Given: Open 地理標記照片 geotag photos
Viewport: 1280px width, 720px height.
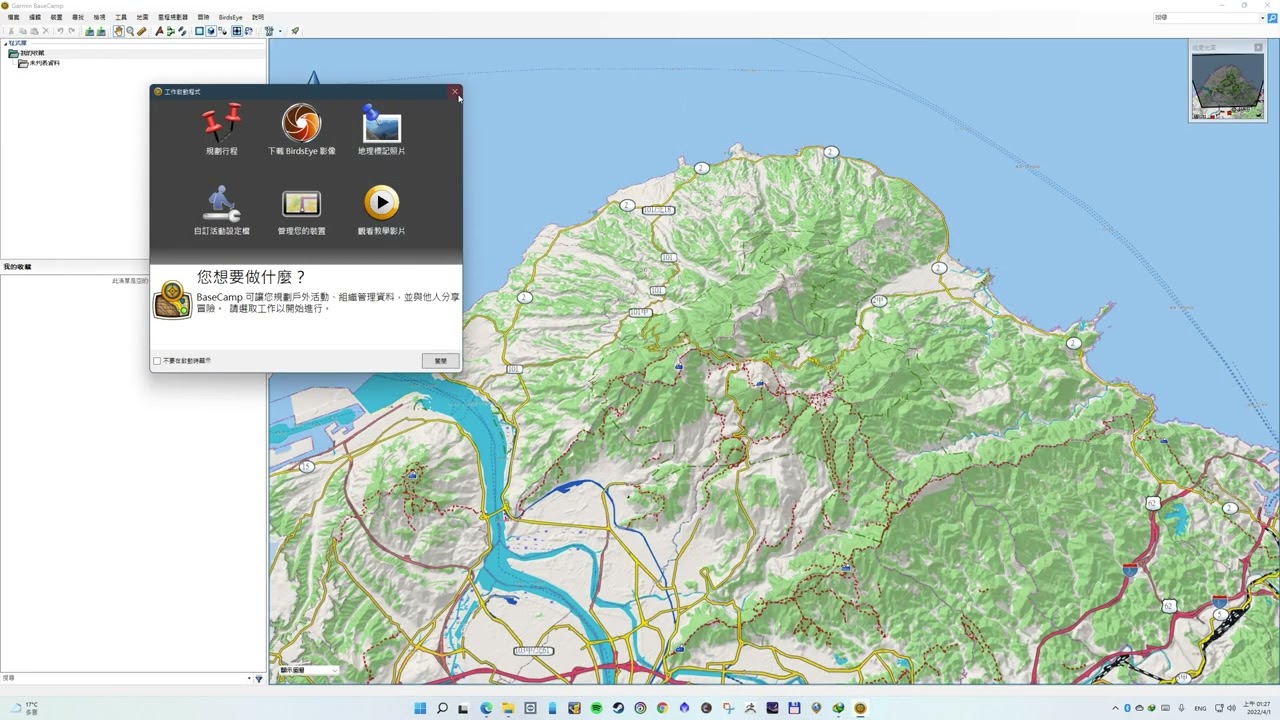Looking at the screenshot, I should (381, 129).
